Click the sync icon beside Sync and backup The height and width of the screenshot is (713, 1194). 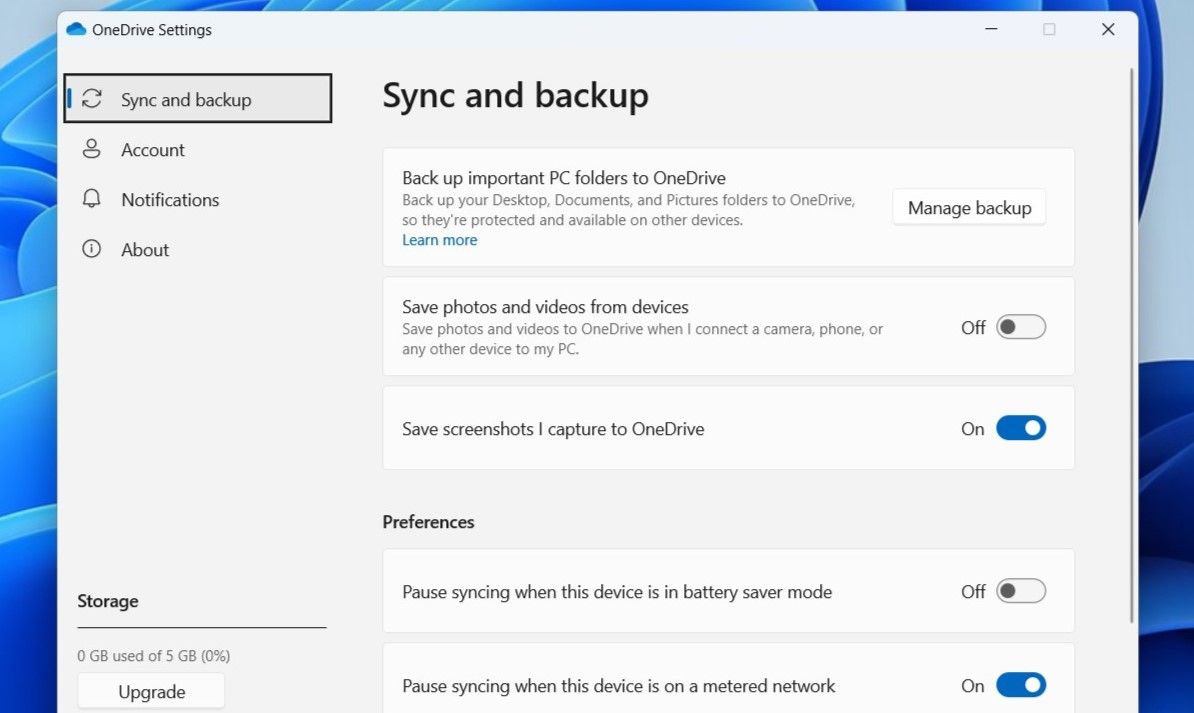coord(93,98)
